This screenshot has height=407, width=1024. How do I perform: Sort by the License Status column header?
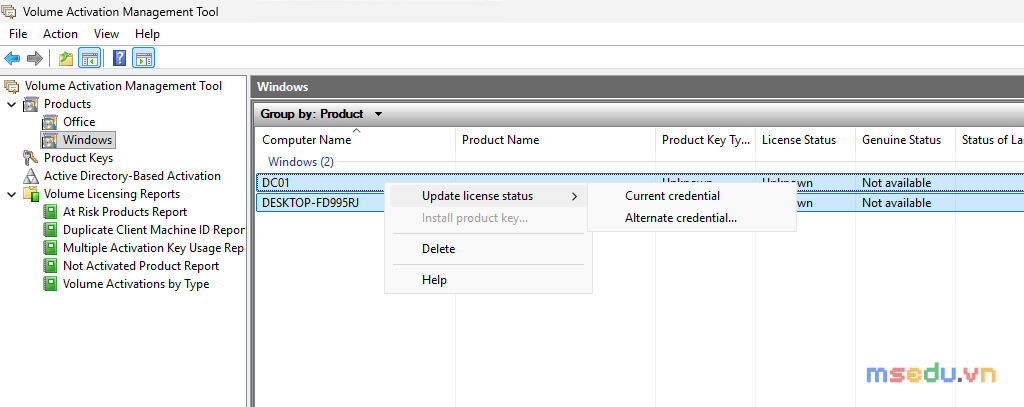[805, 140]
